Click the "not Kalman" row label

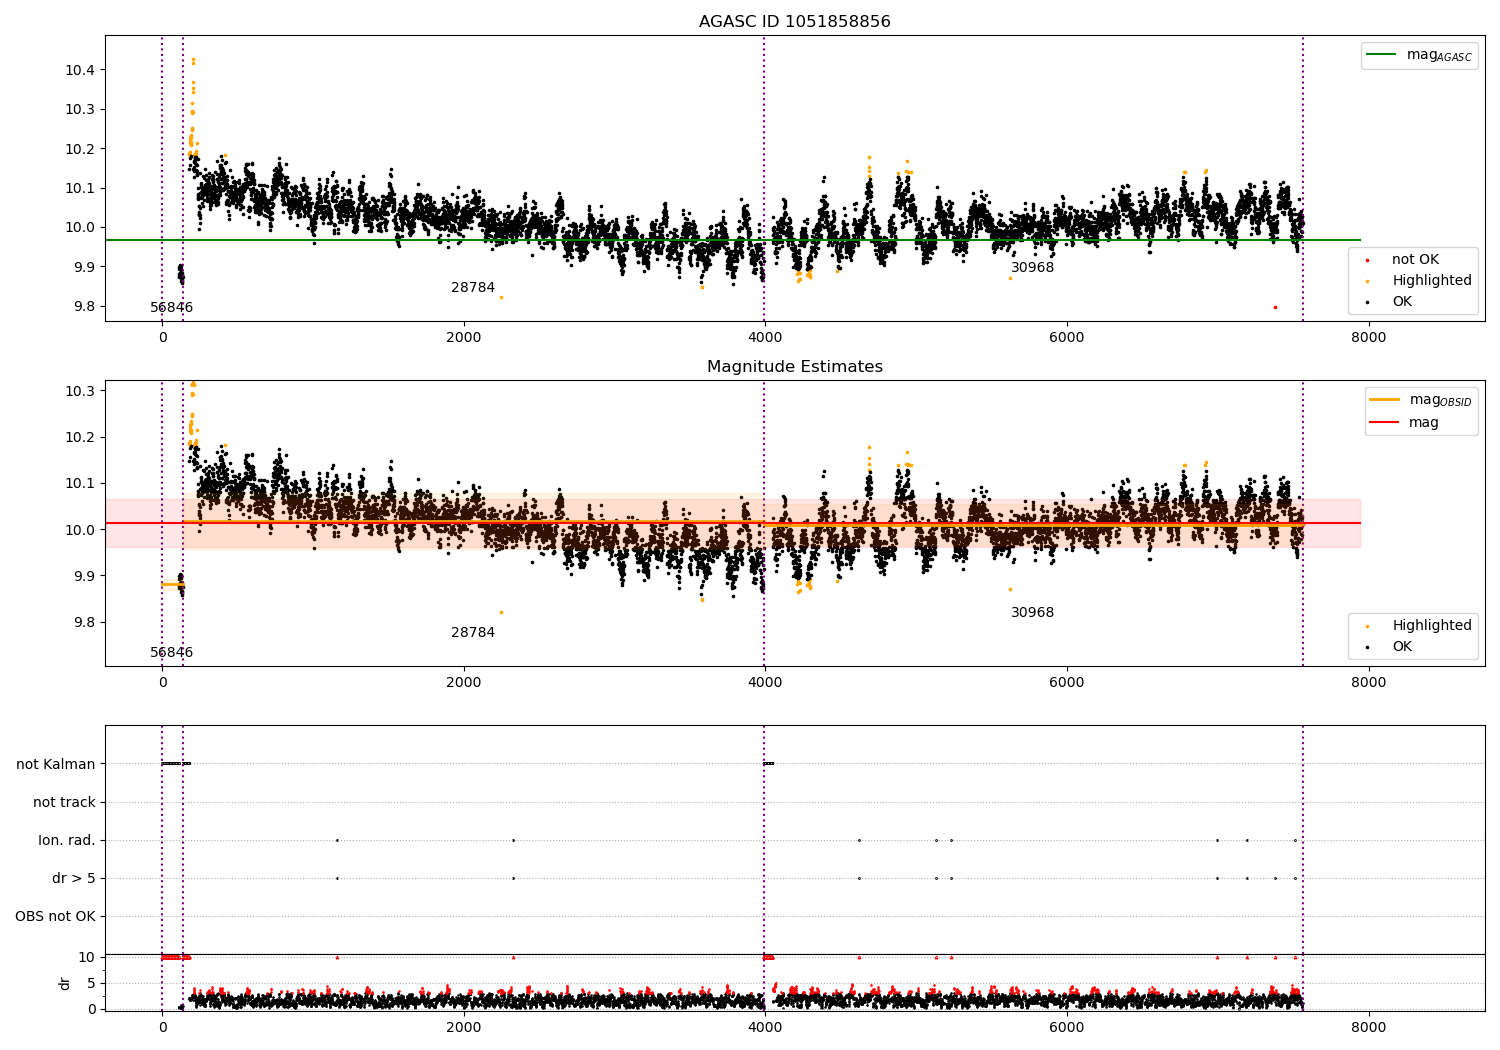click(x=56, y=765)
